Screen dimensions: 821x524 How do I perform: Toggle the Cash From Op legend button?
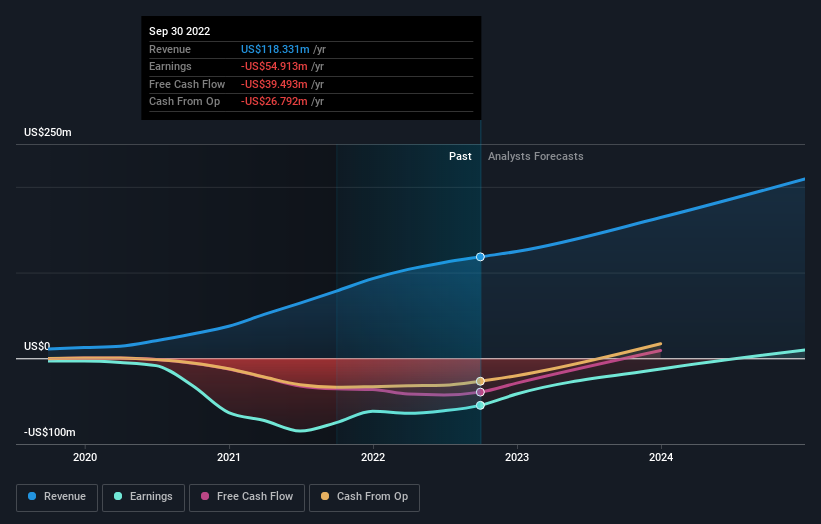364,497
